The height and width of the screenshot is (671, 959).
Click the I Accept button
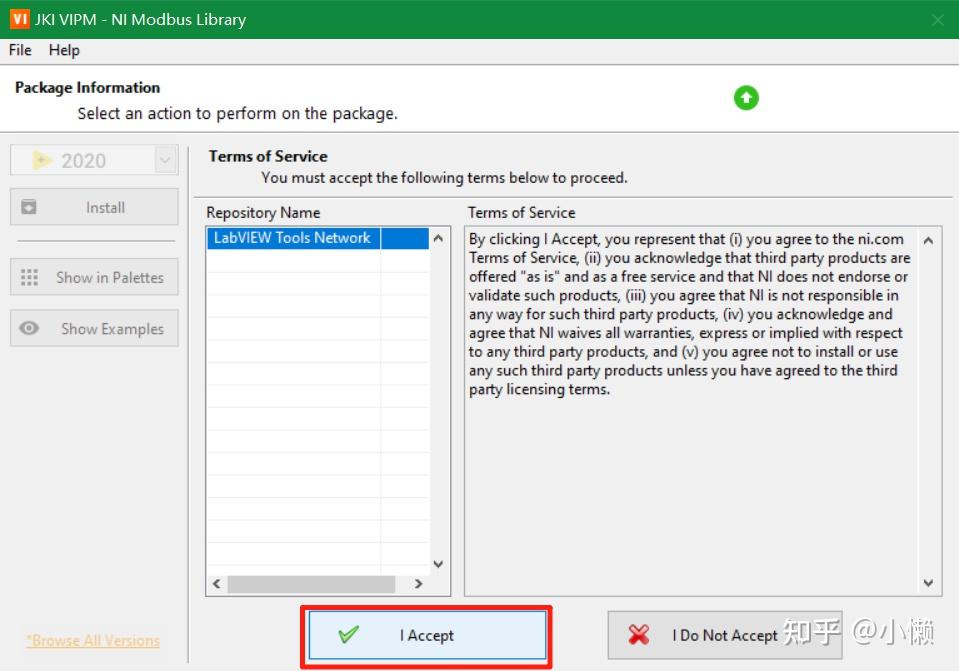click(427, 635)
